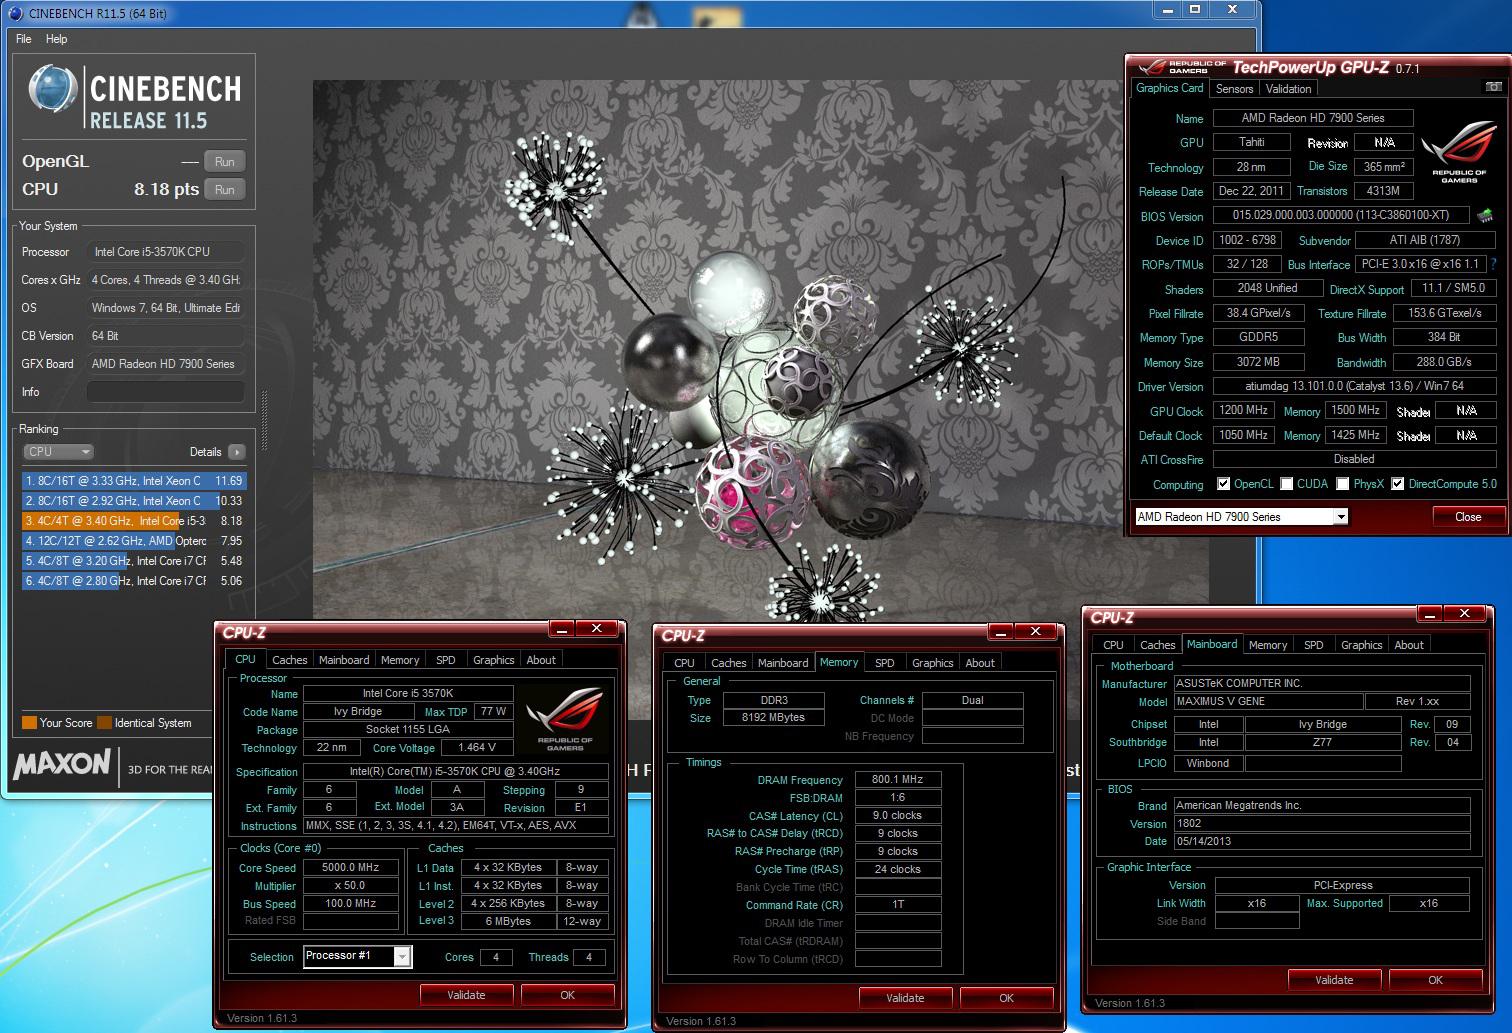Run the CPU benchmark

[225, 190]
